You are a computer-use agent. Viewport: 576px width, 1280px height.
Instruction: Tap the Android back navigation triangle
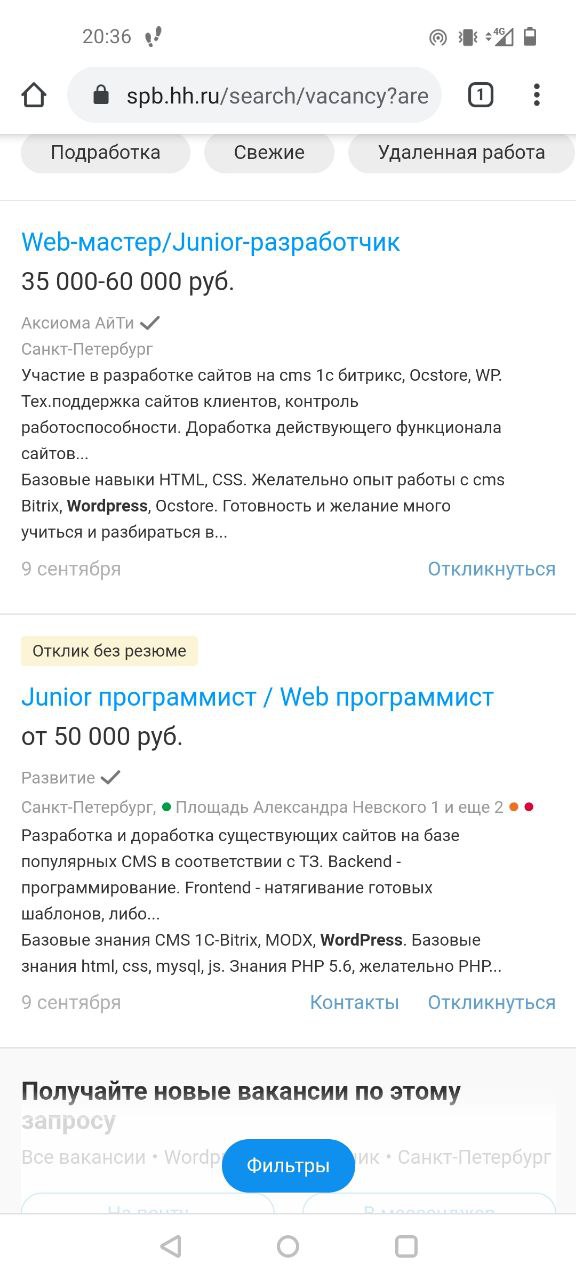click(x=171, y=1246)
